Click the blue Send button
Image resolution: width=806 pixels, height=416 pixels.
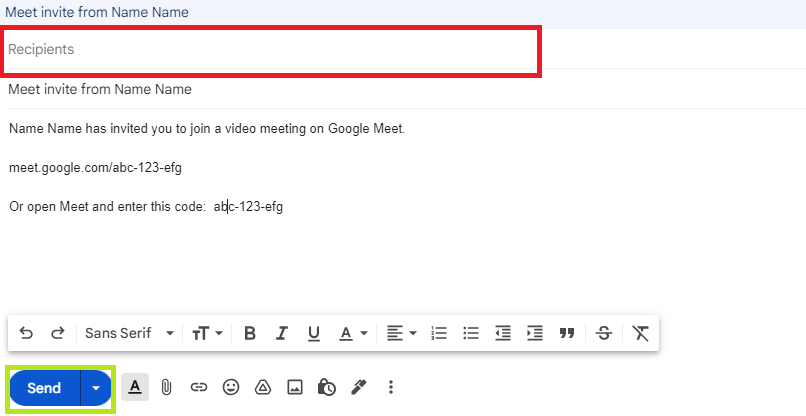point(44,388)
